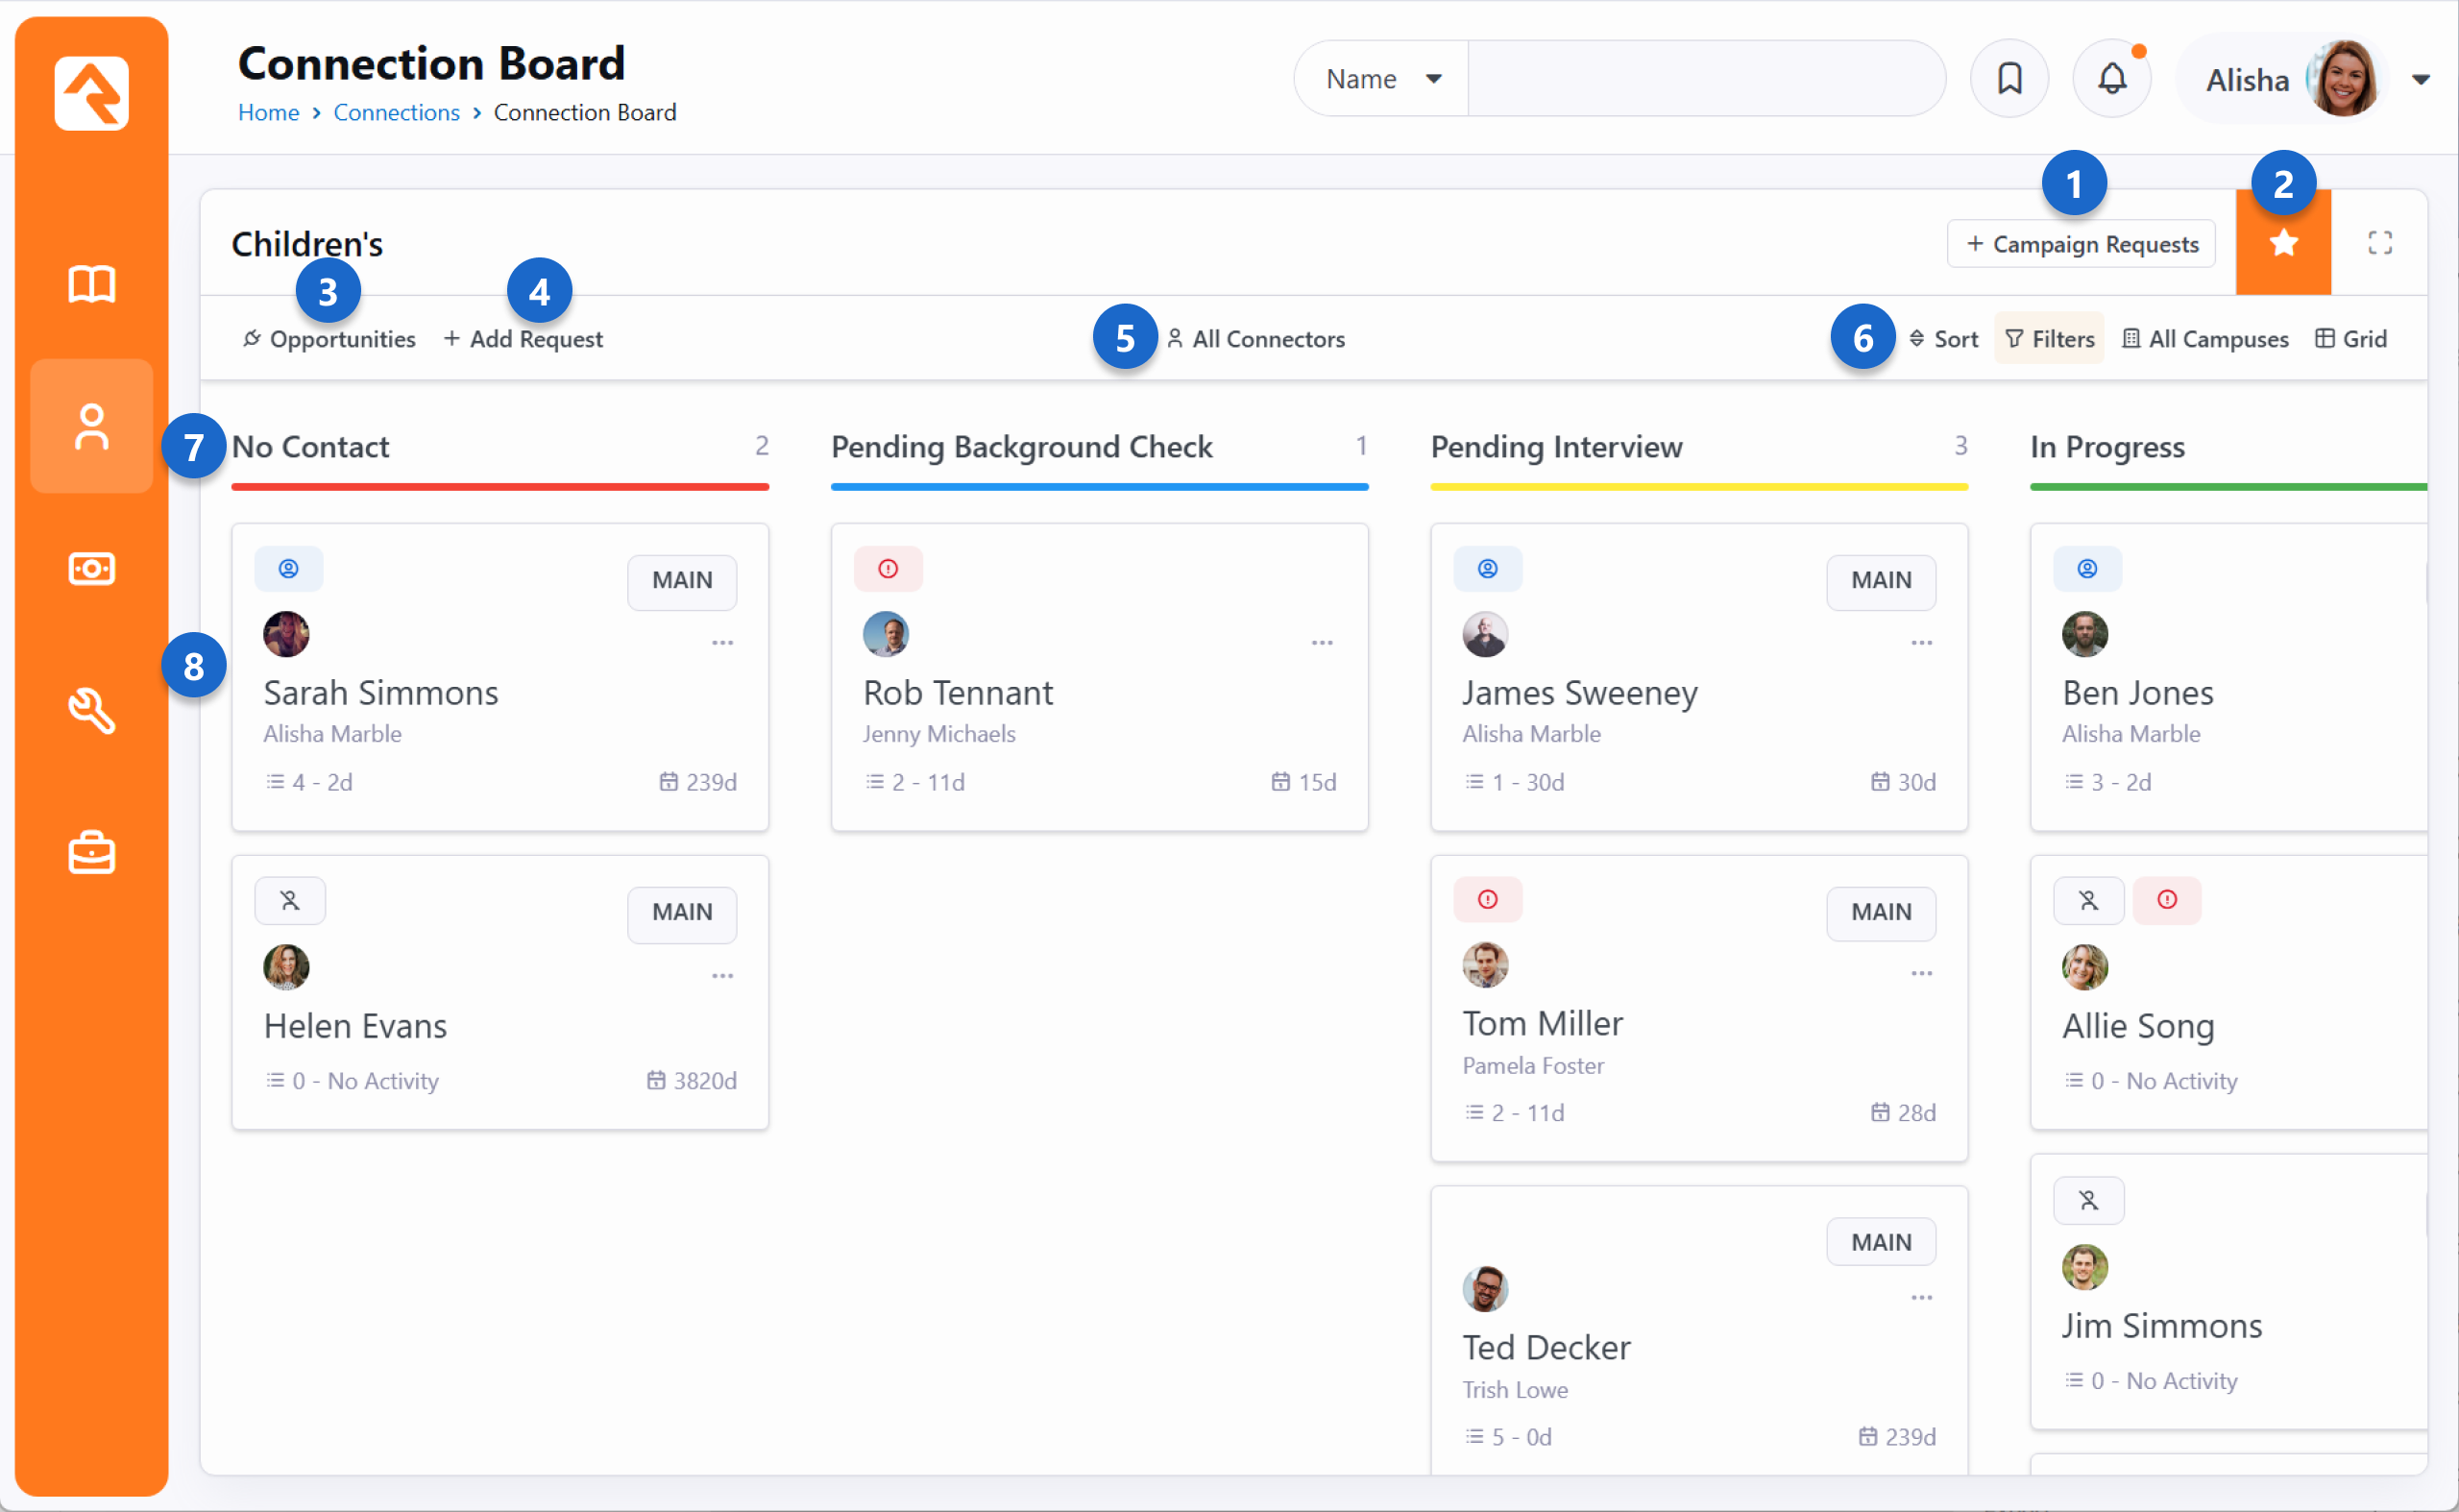The image size is (2459, 1512).
Task: Open notifications bell icon
Action: pos(2111,78)
